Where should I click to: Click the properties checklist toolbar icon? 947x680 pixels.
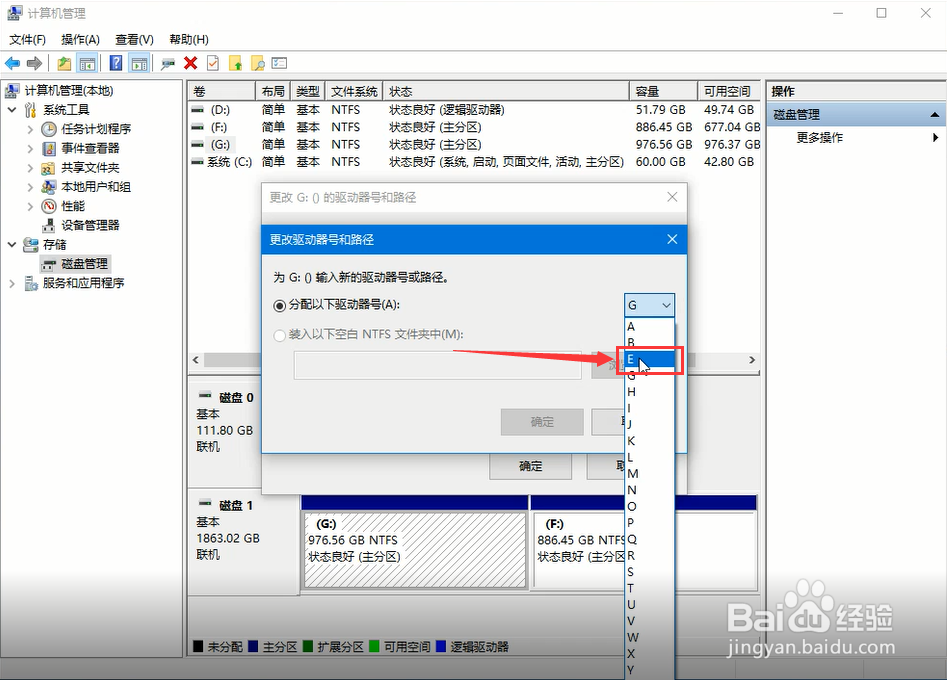coord(279,62)
